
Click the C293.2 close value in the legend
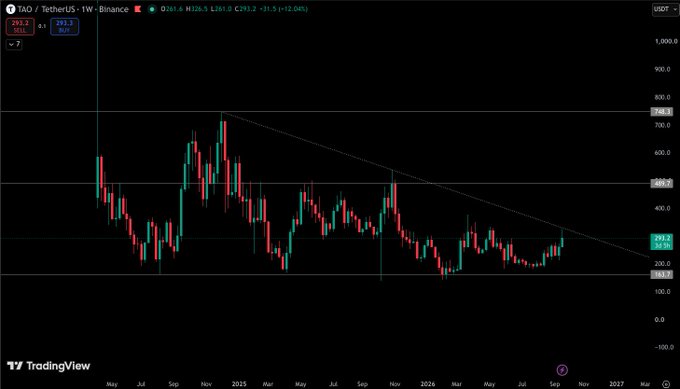pos(245,9)
